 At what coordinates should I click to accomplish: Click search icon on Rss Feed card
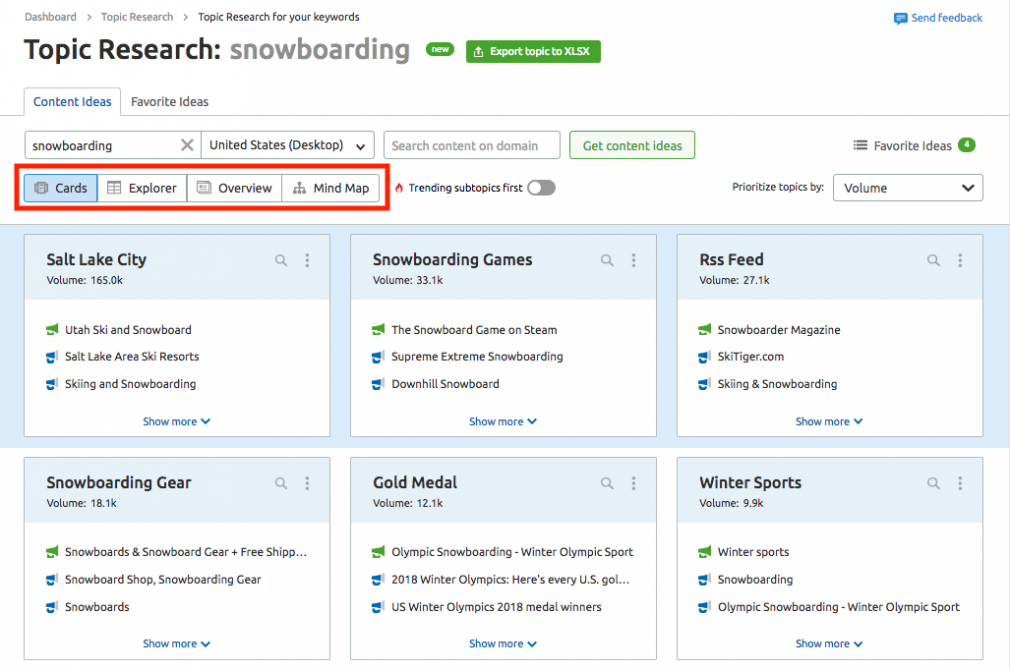(933, 260)
